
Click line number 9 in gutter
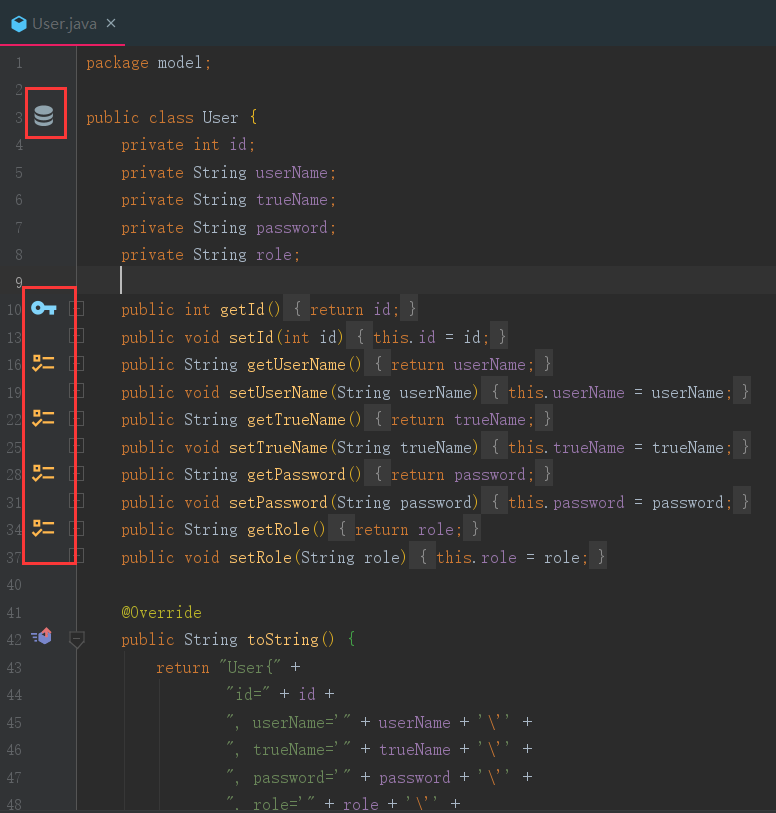point(19,283)
